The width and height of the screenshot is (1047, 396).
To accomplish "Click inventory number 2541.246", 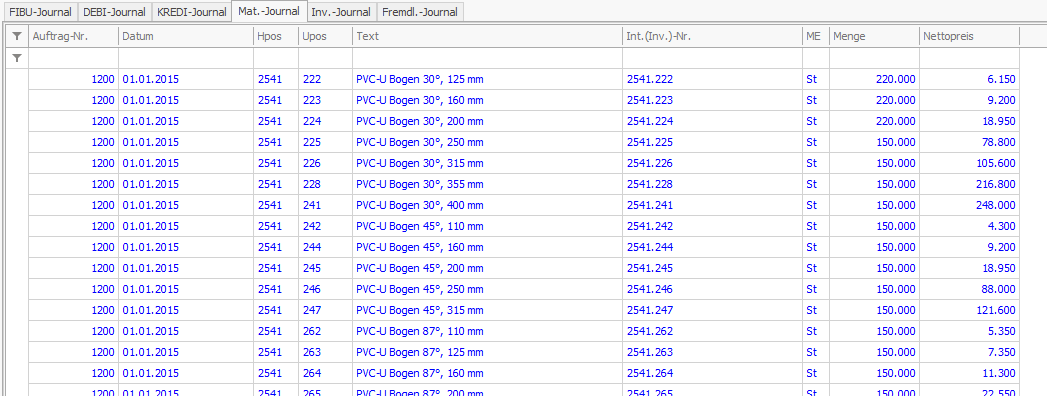I will pos(650,289).
